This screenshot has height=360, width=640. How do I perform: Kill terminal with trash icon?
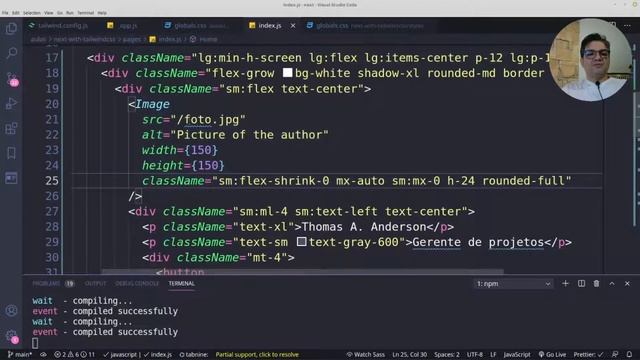[596, 284]
